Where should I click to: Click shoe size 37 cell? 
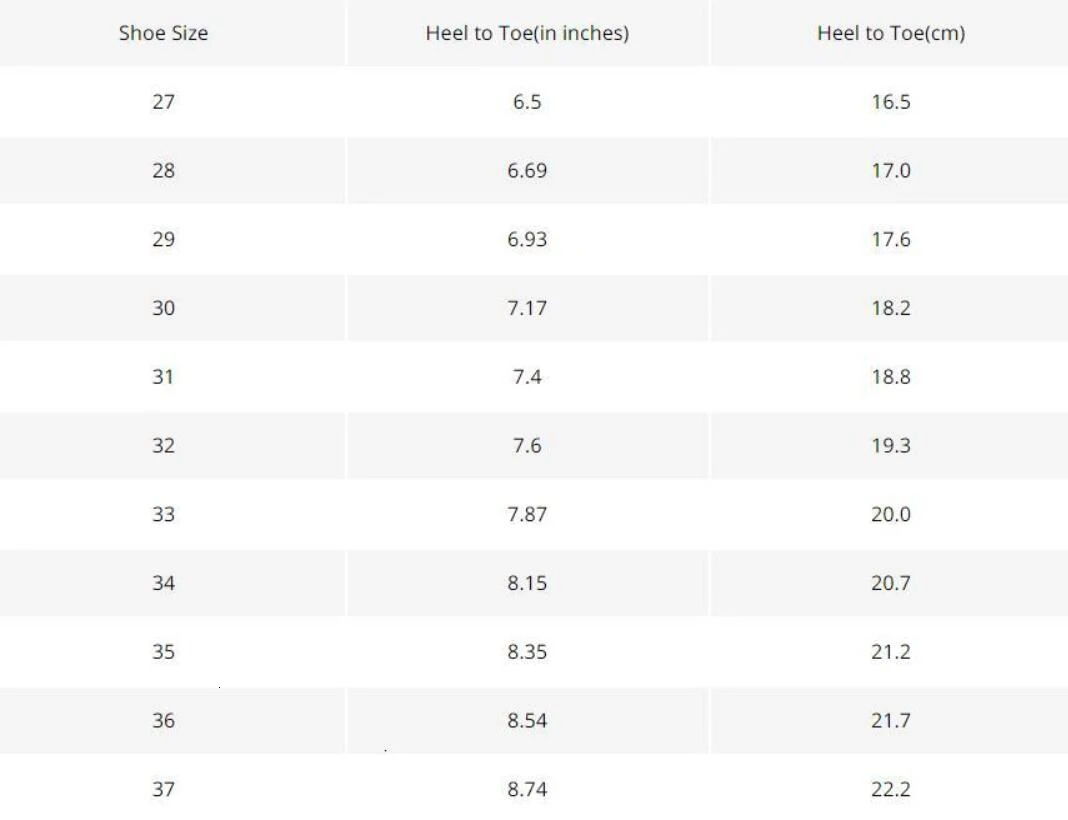163,789
